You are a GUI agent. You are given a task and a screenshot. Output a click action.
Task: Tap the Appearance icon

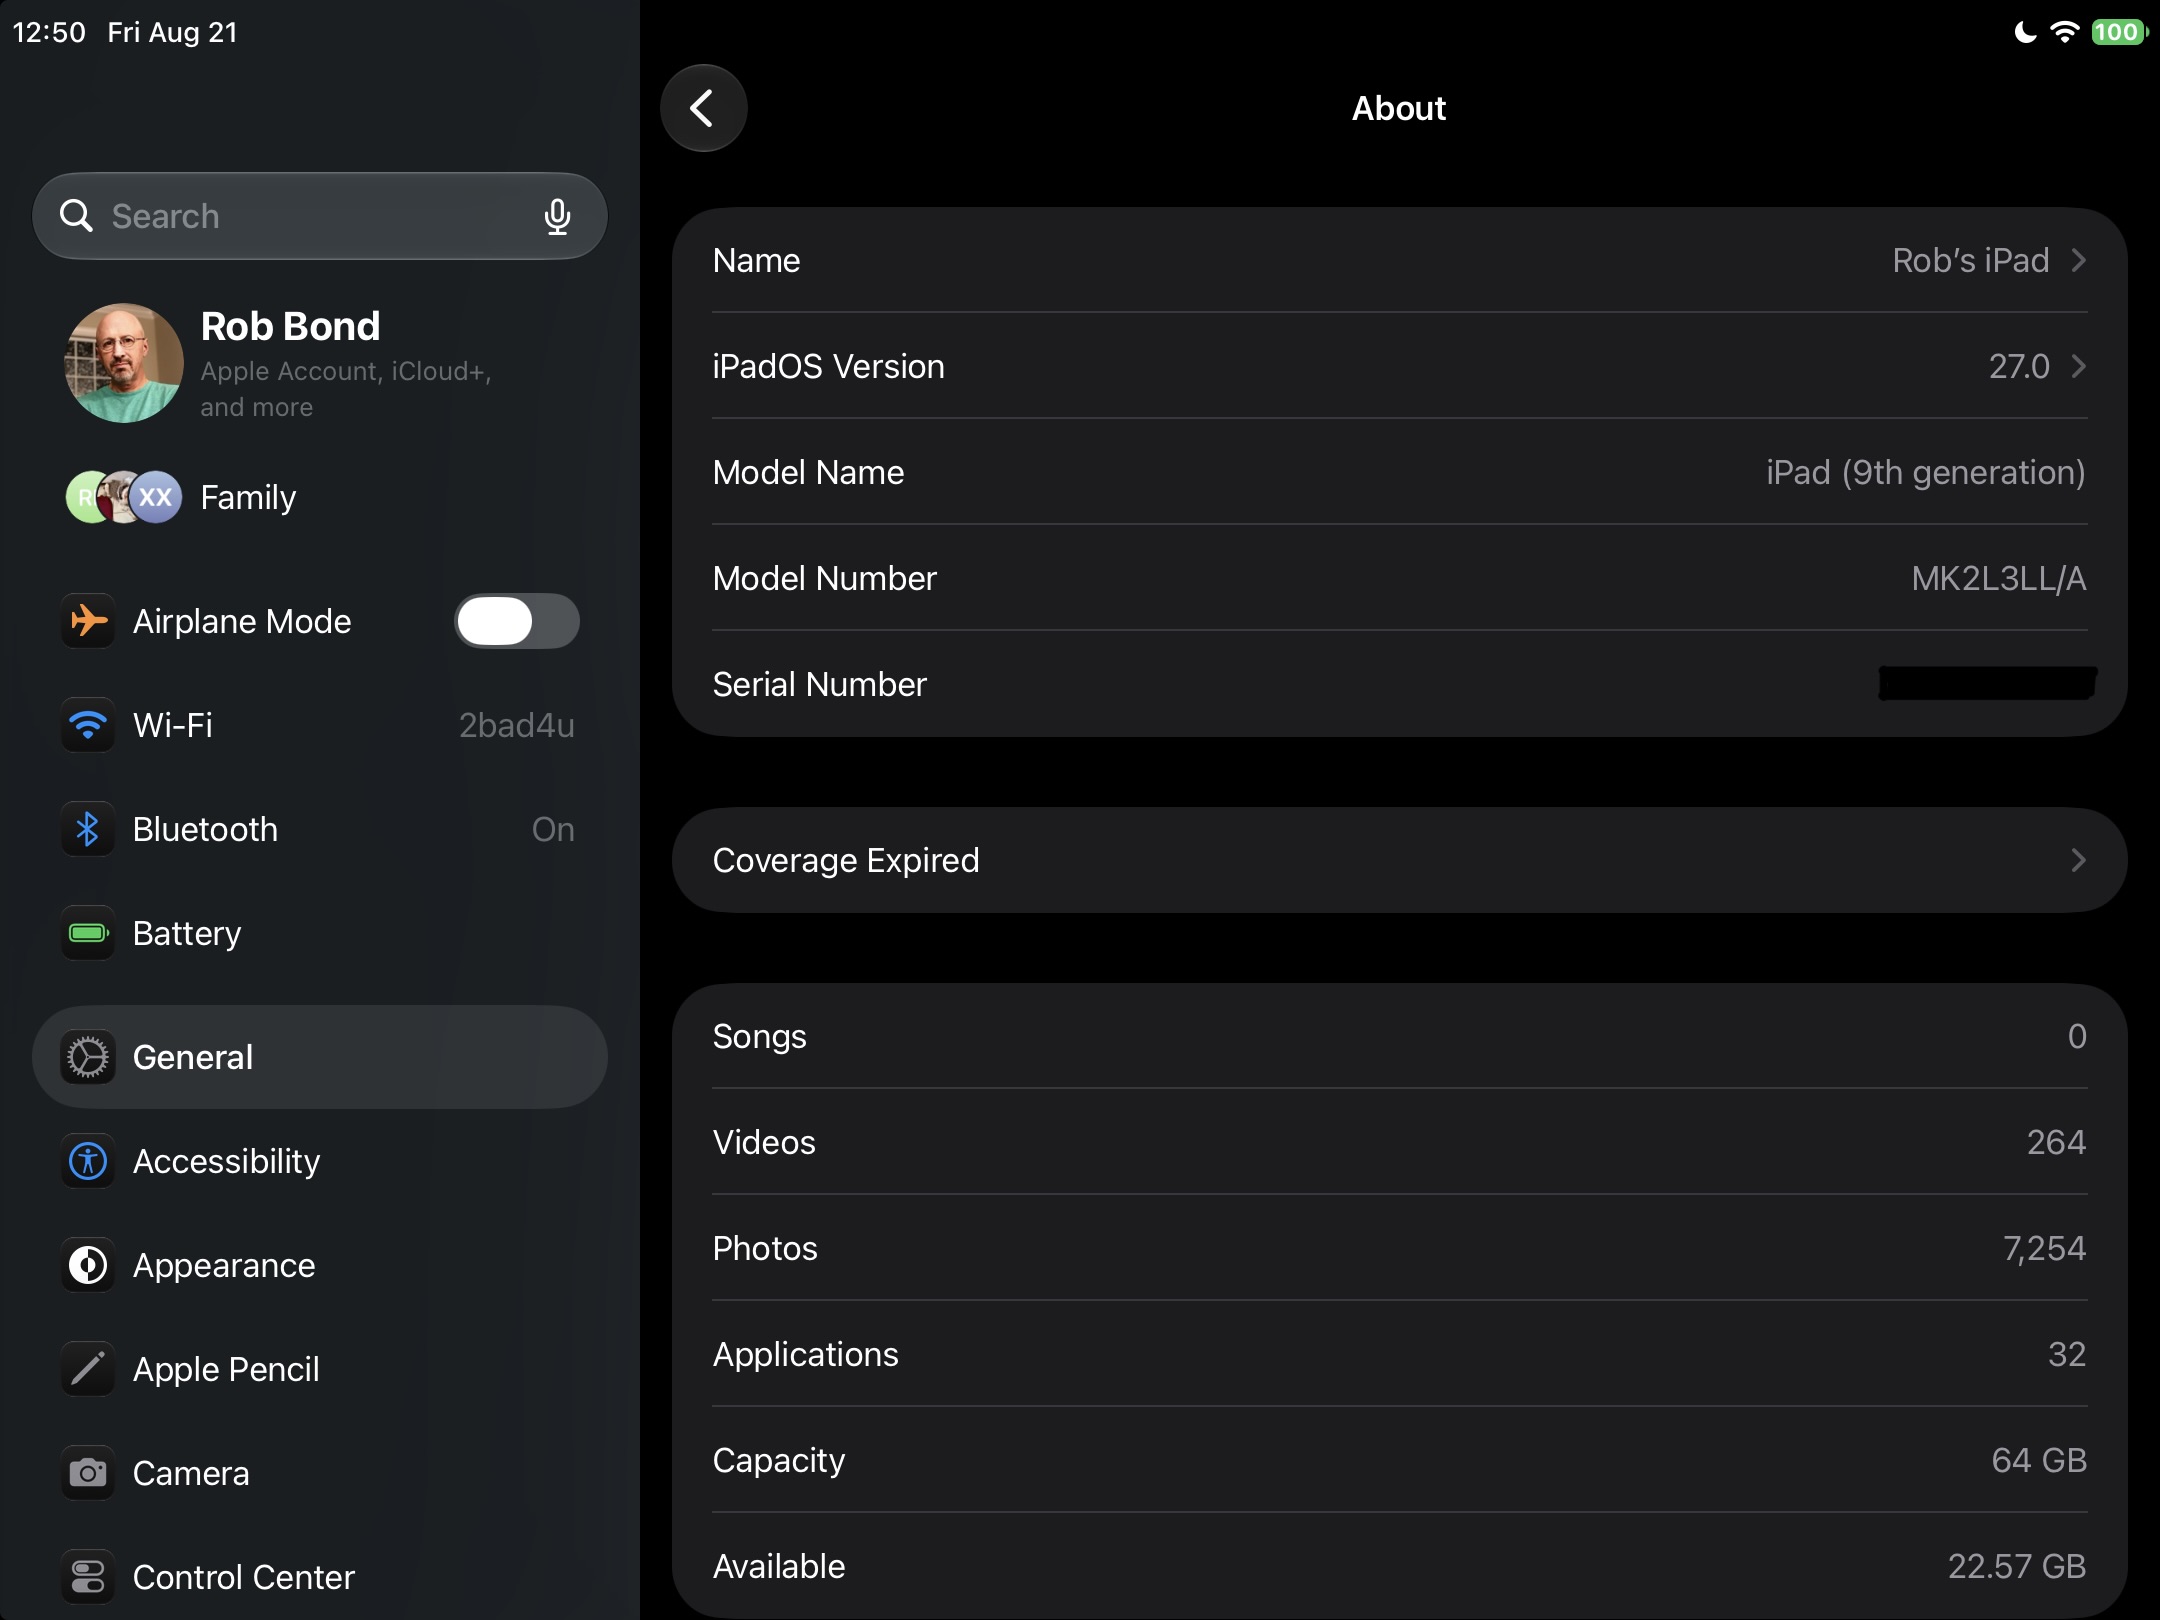point(88,1265)
